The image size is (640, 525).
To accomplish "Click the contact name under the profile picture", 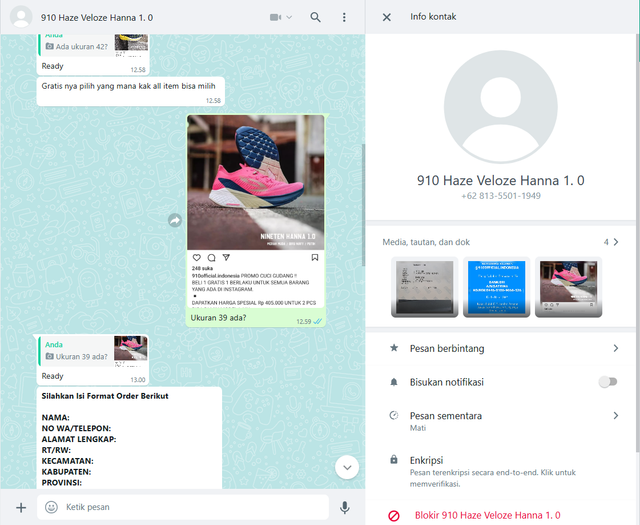I will pos(501,180).
